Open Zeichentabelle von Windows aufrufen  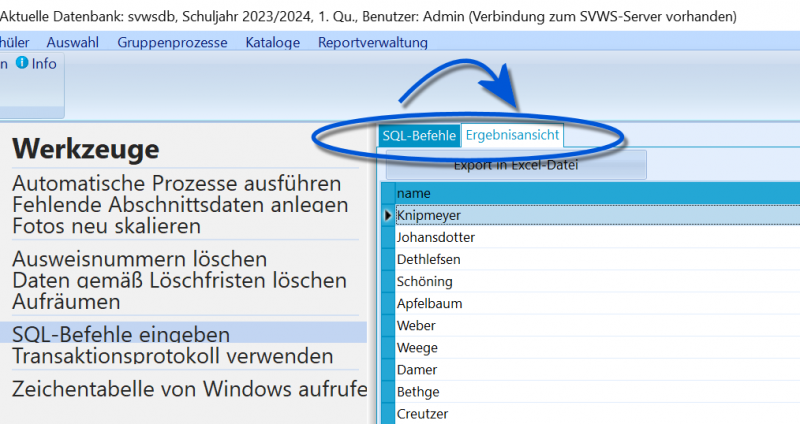[x=189, y=389]
